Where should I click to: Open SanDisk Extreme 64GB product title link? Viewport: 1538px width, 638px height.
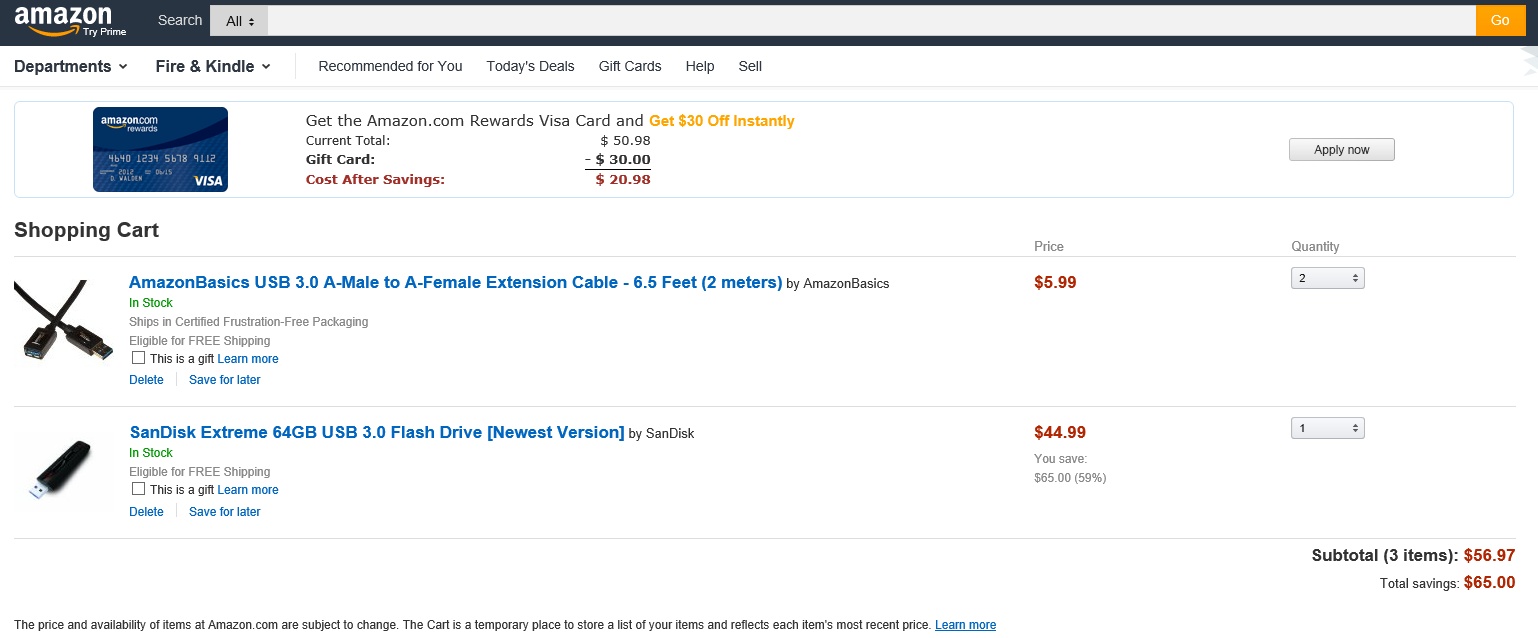[x=377, y=432]
